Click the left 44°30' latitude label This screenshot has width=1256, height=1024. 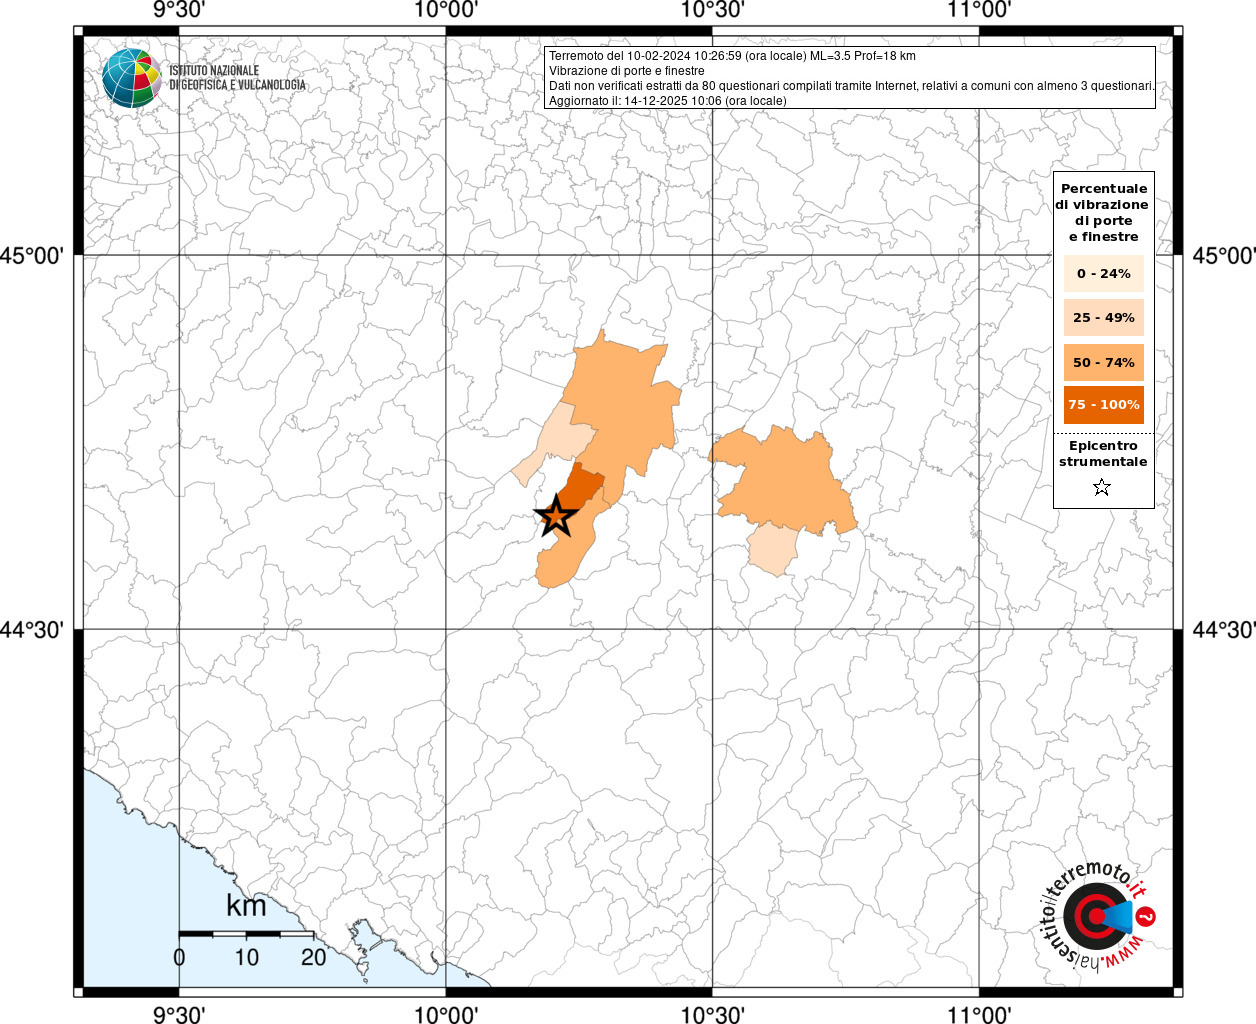(32, 629)
